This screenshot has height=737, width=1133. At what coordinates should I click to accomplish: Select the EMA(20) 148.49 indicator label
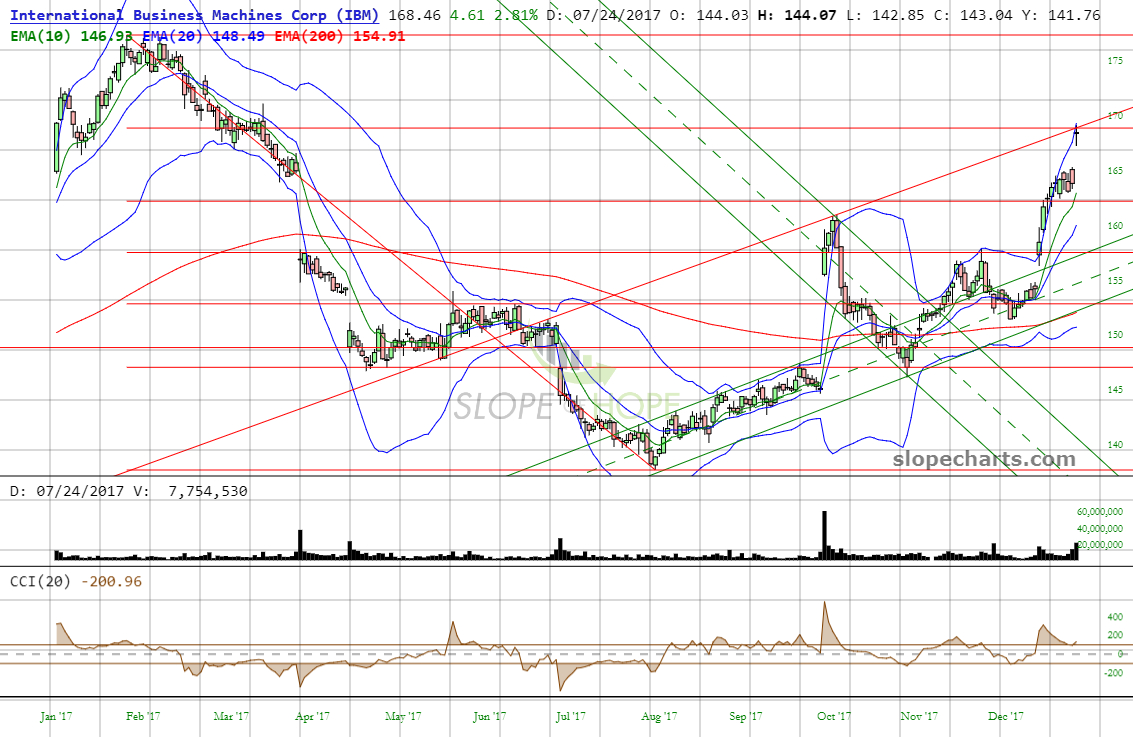203,35
